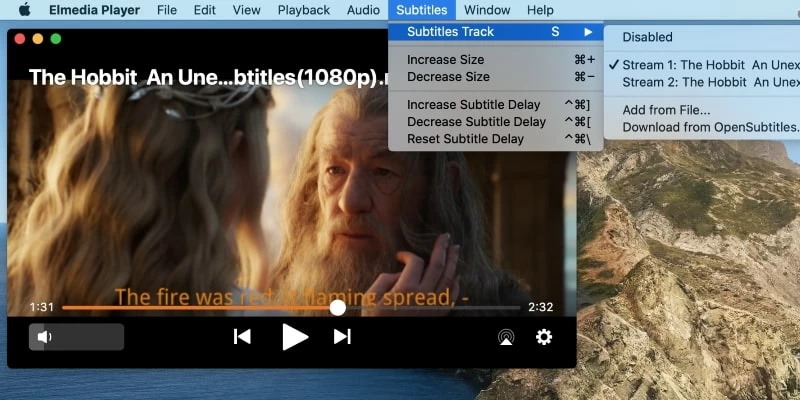The height and width of the screenshot is (400, 800).
Task: Open the Edit menu
Action: [205, 10]
